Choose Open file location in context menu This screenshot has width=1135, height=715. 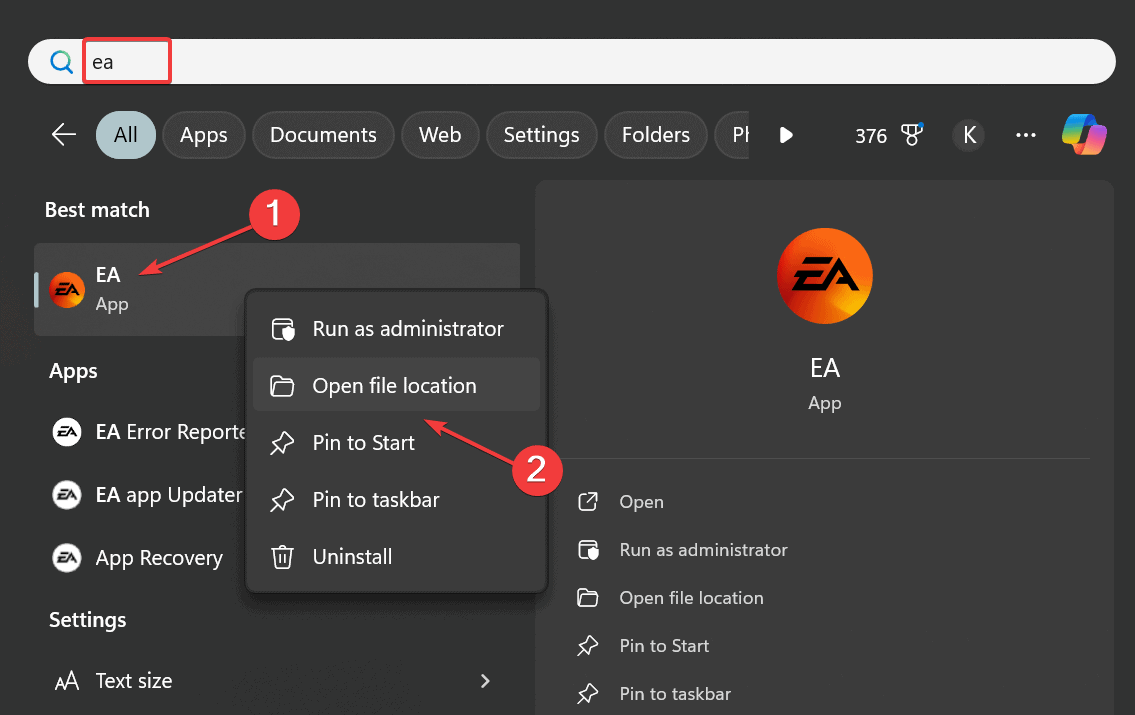[396, 385]
